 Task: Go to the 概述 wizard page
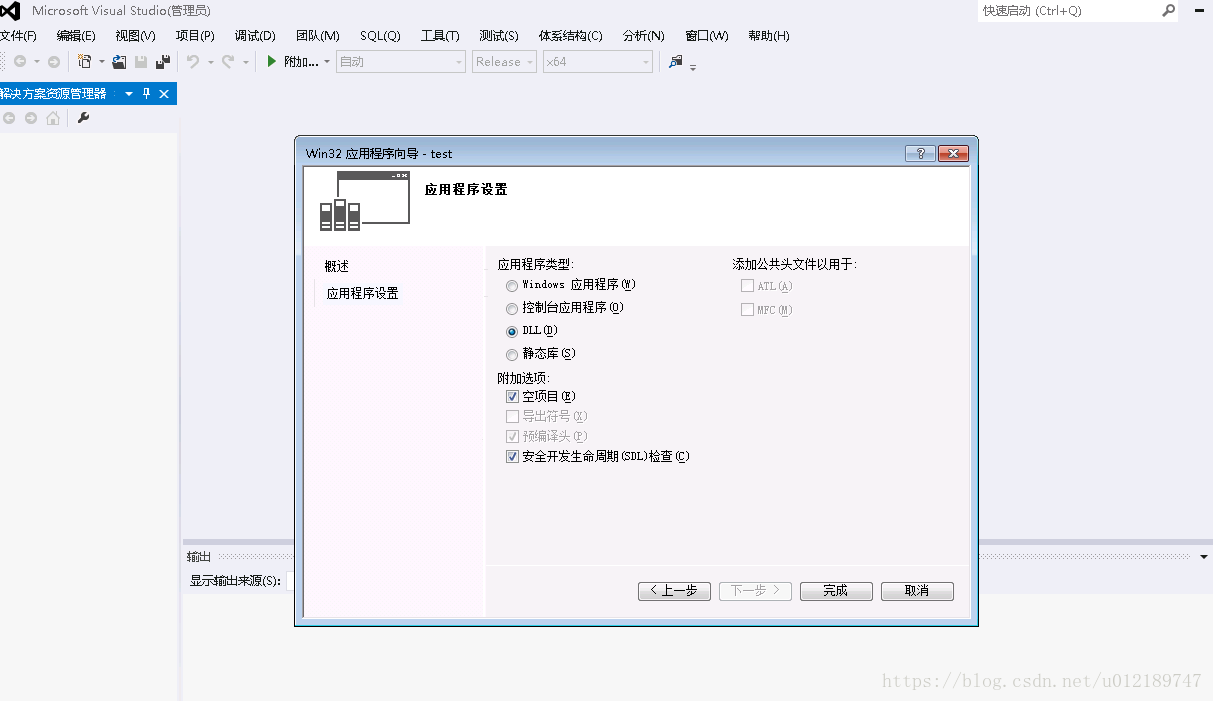[x=337, y=267]
